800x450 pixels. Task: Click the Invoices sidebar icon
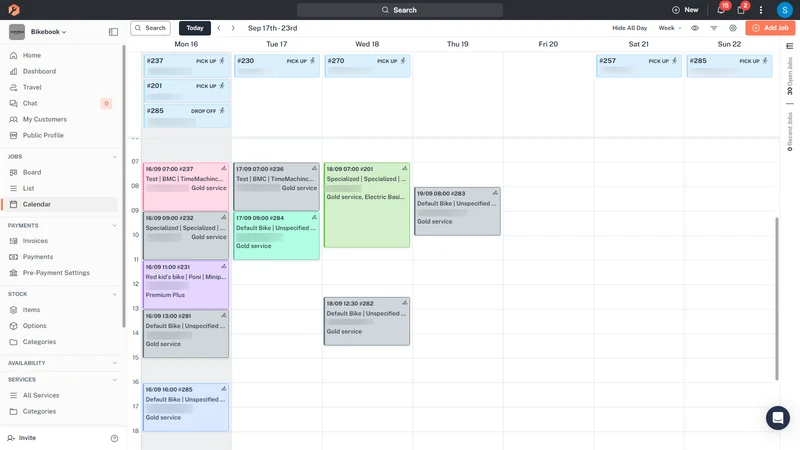tap(13, 241)
